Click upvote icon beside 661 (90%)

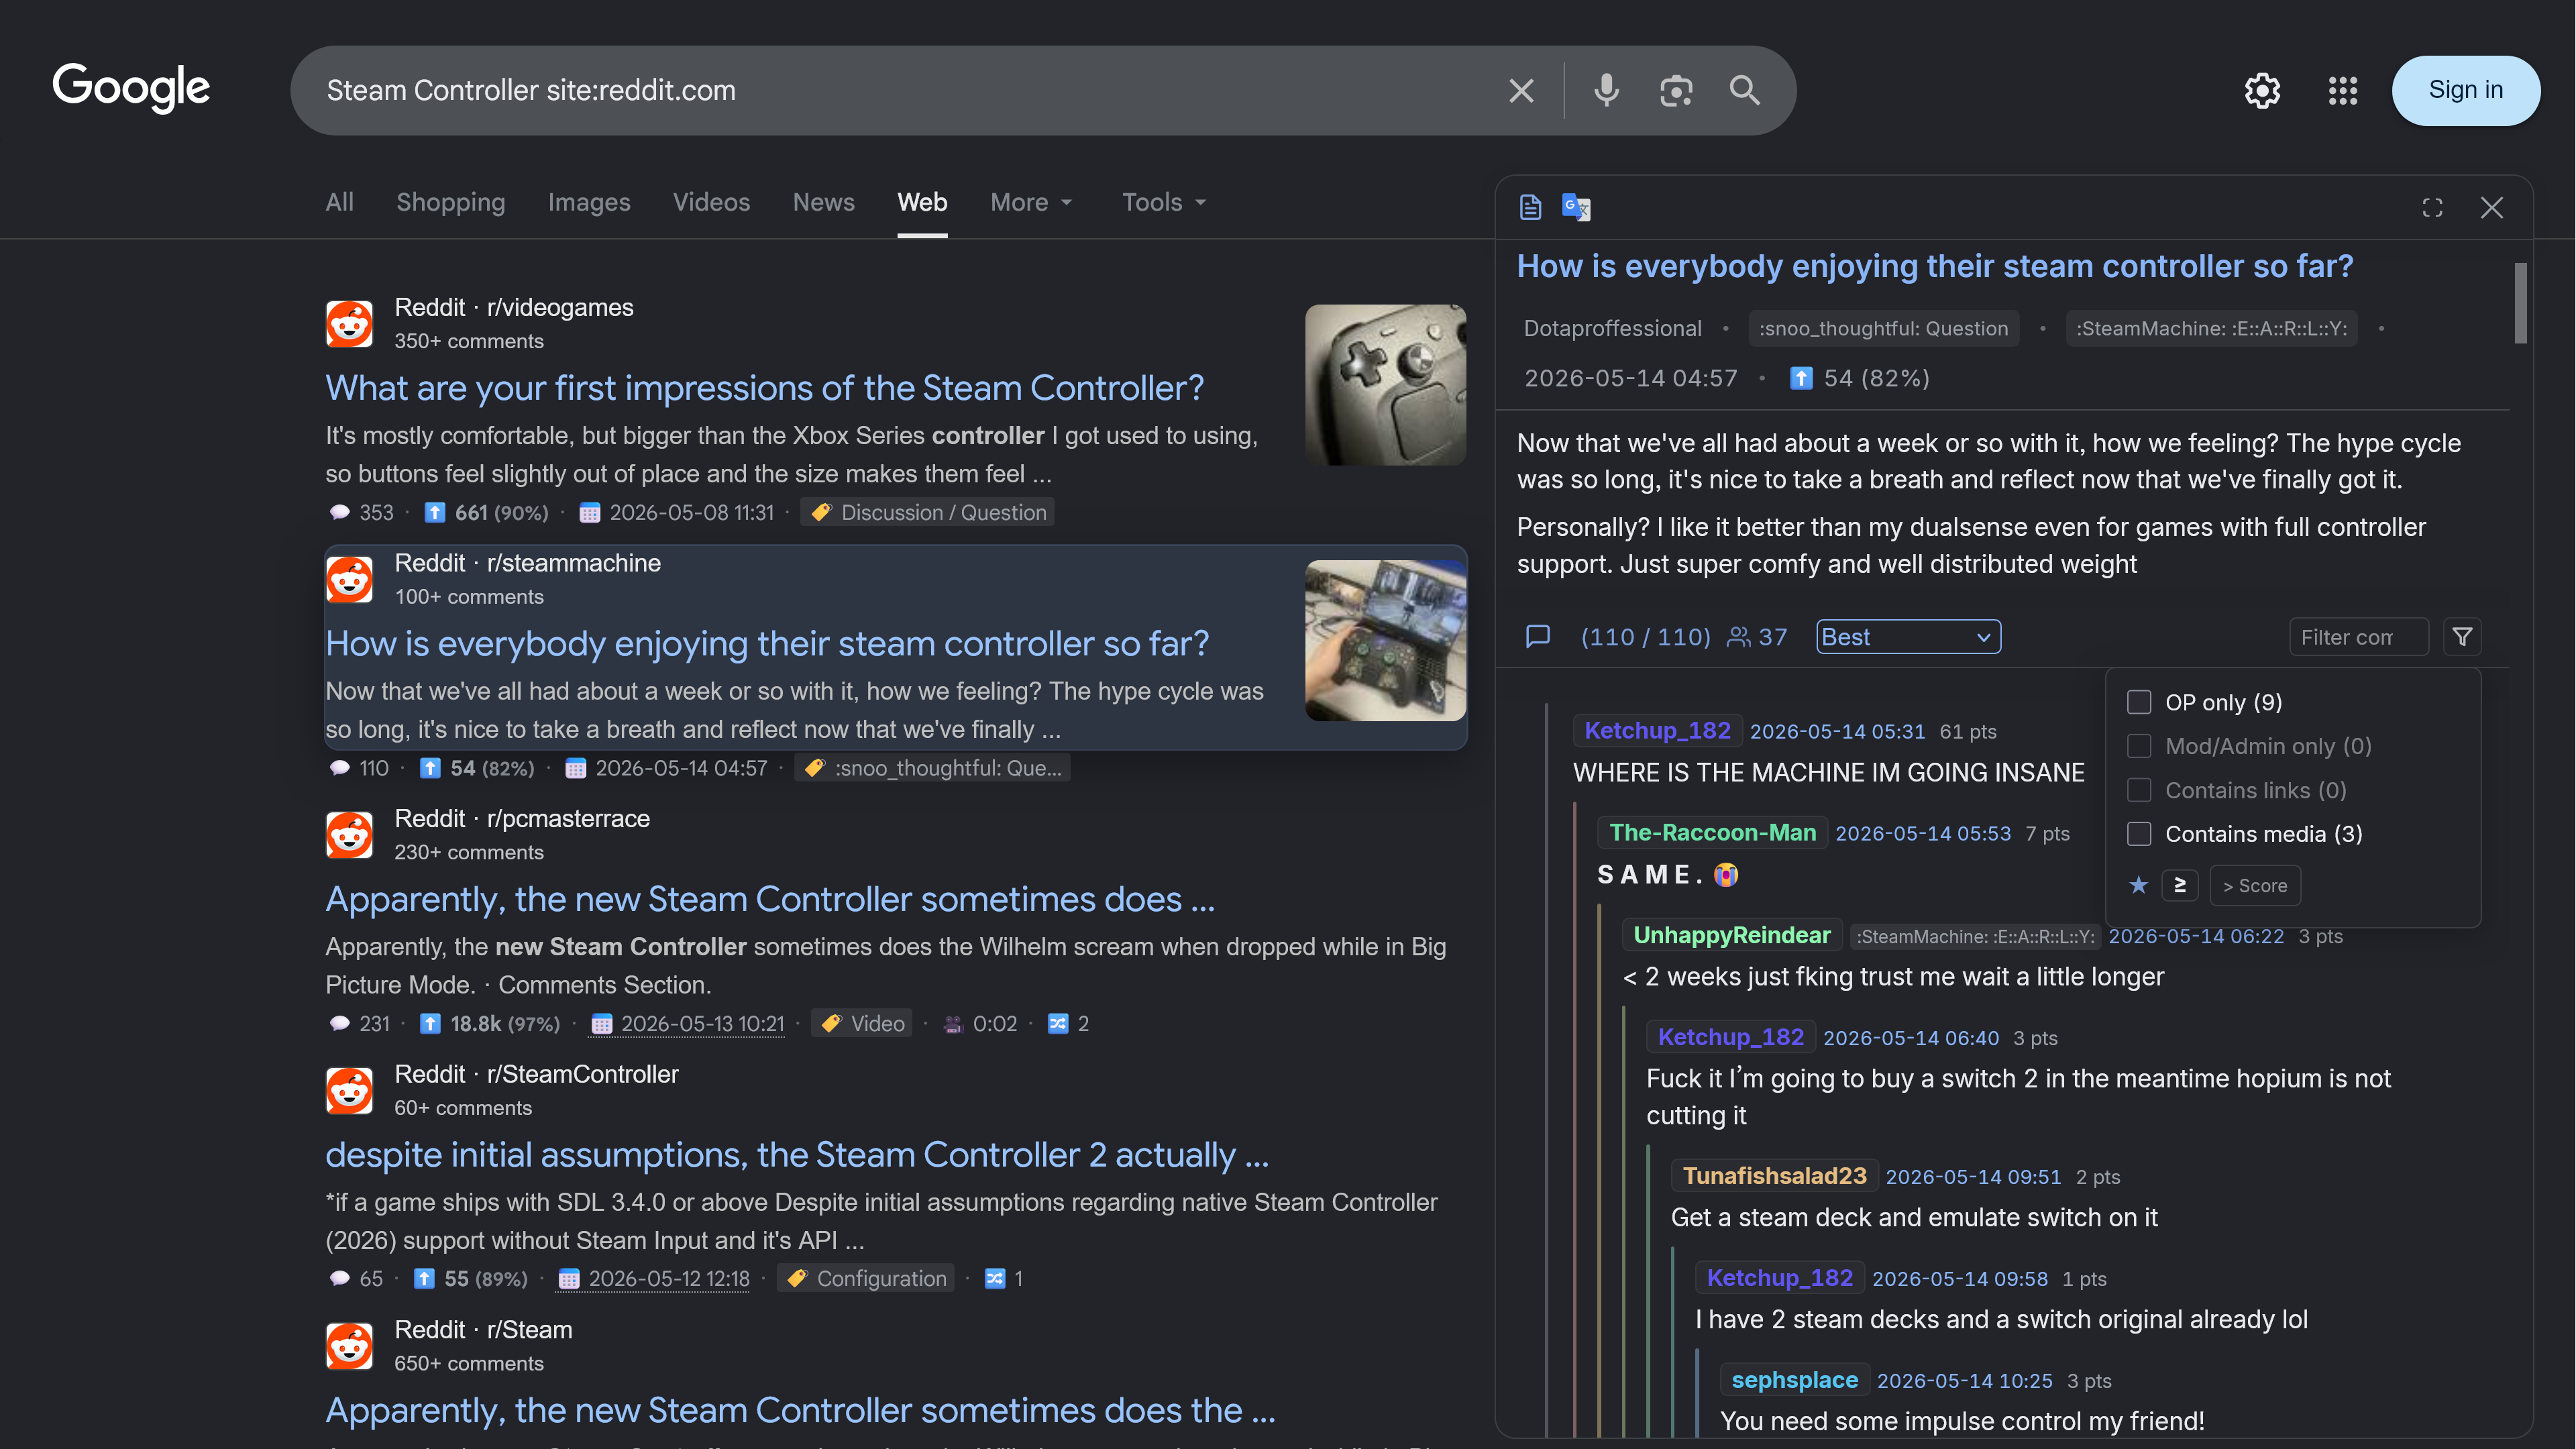pyautogui.click(x=434, y=513)
